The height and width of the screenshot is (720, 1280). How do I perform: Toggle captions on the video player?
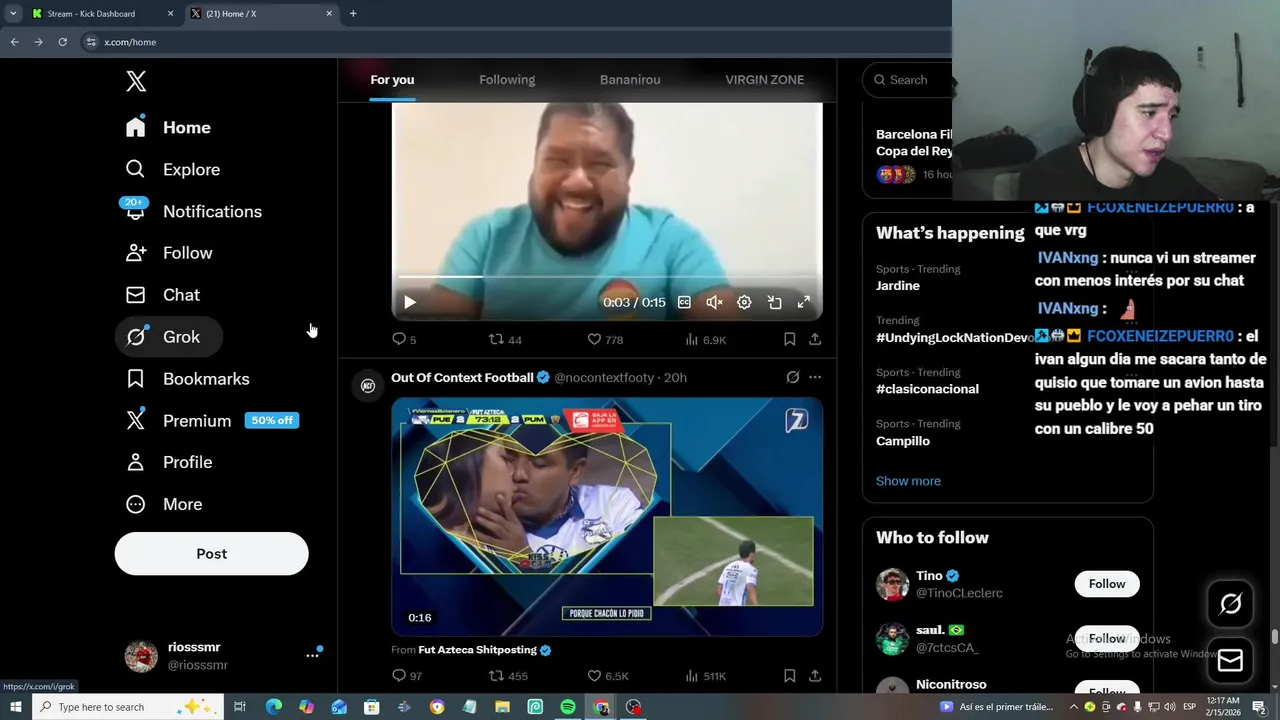(x=684, y=302)
